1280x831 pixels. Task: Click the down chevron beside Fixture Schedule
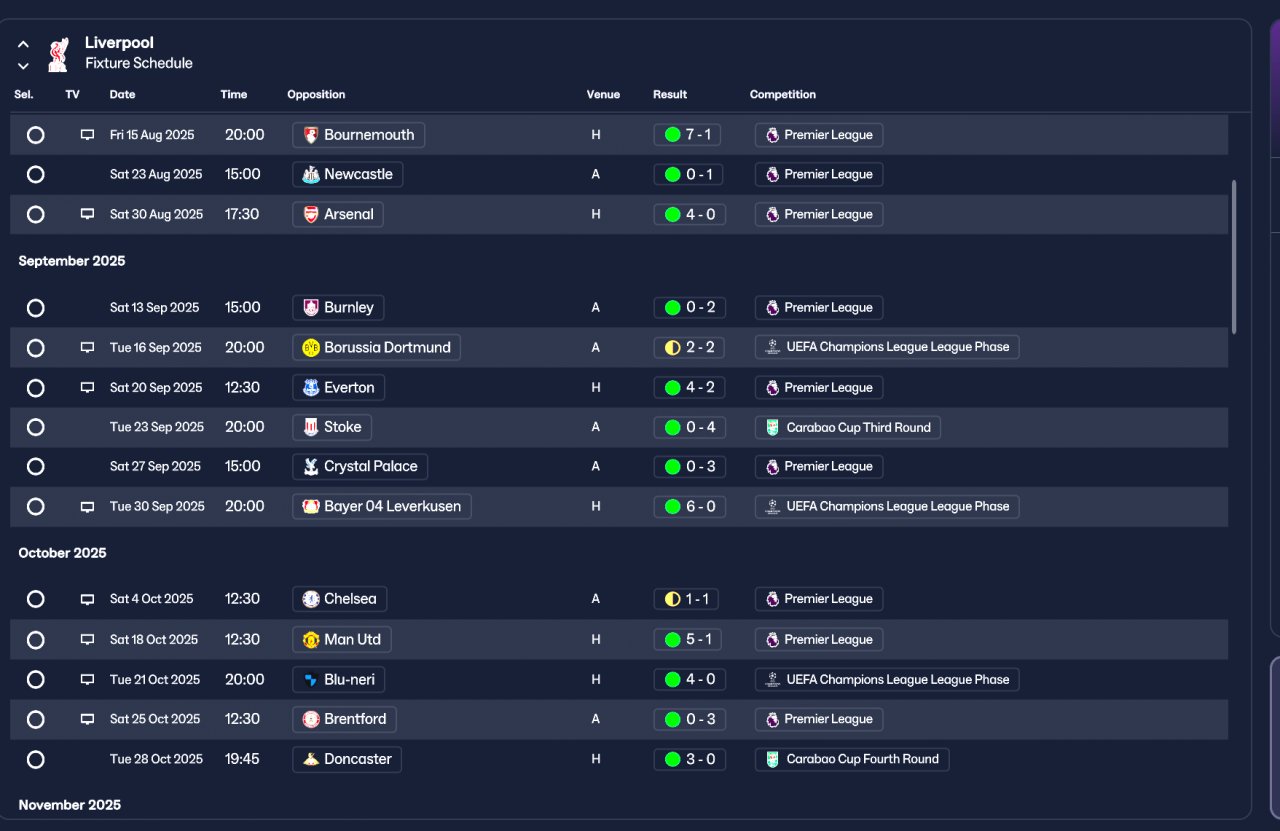point(23,66)
